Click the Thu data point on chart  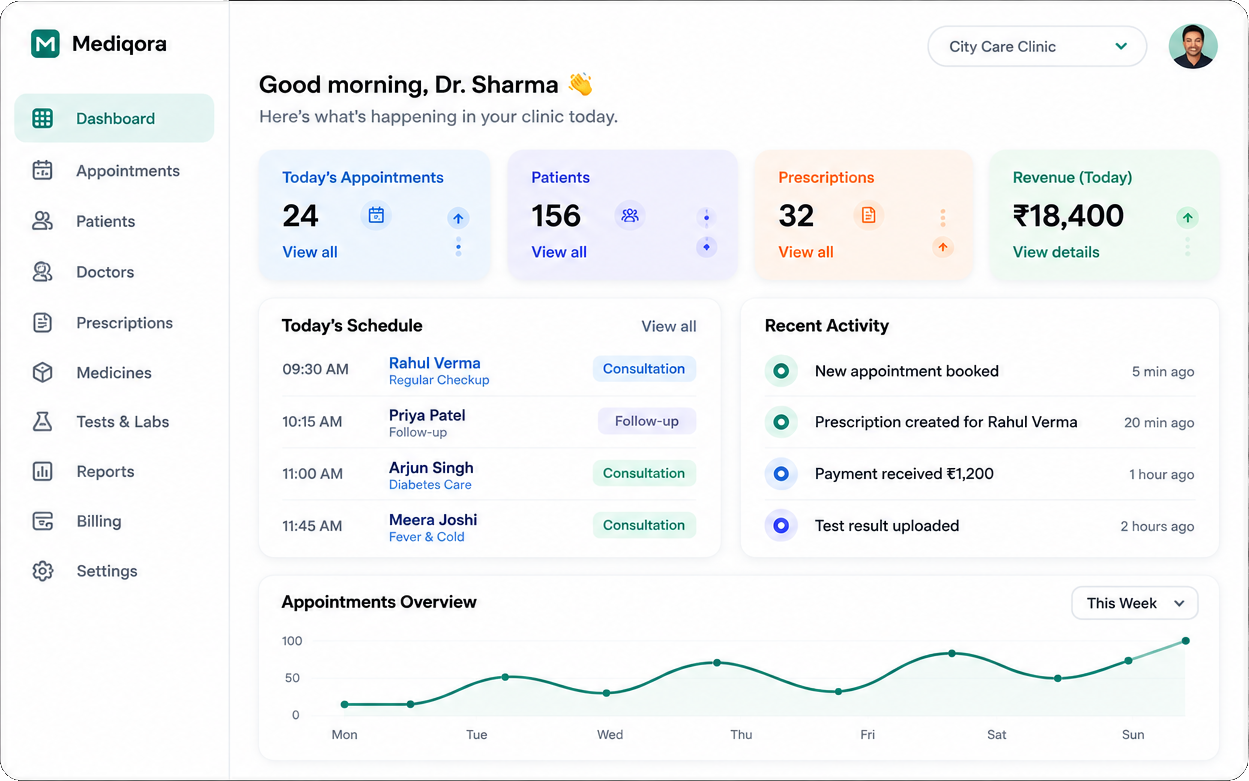pos(717,662)
